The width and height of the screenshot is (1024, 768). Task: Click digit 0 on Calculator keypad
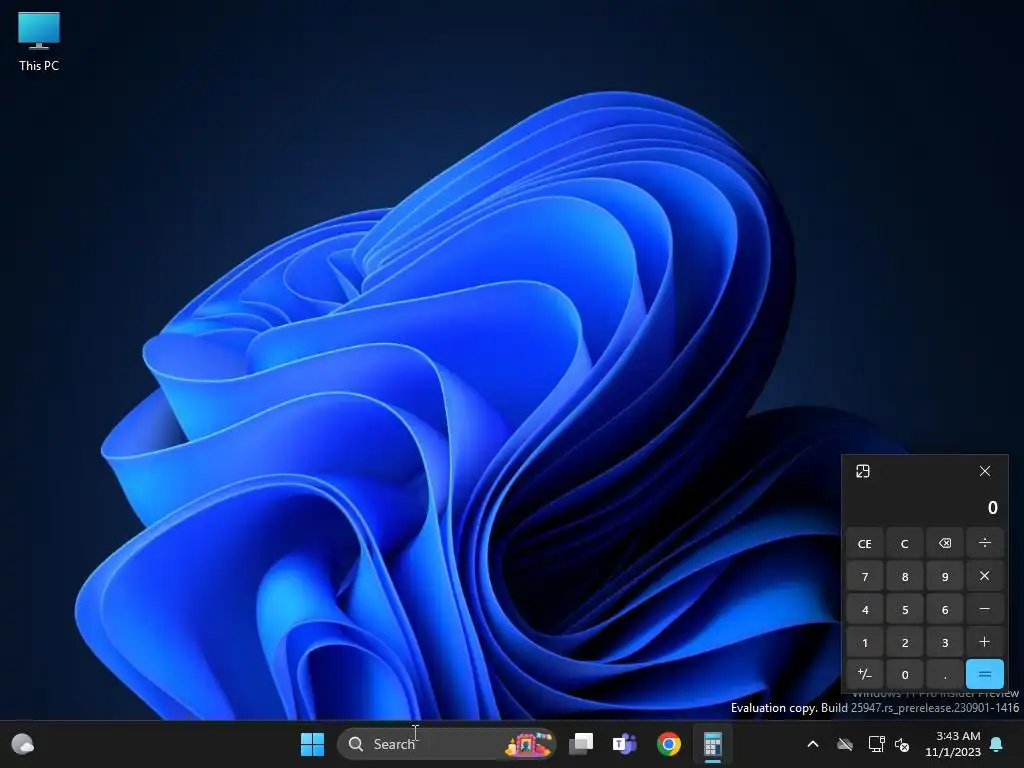[904, 675]
